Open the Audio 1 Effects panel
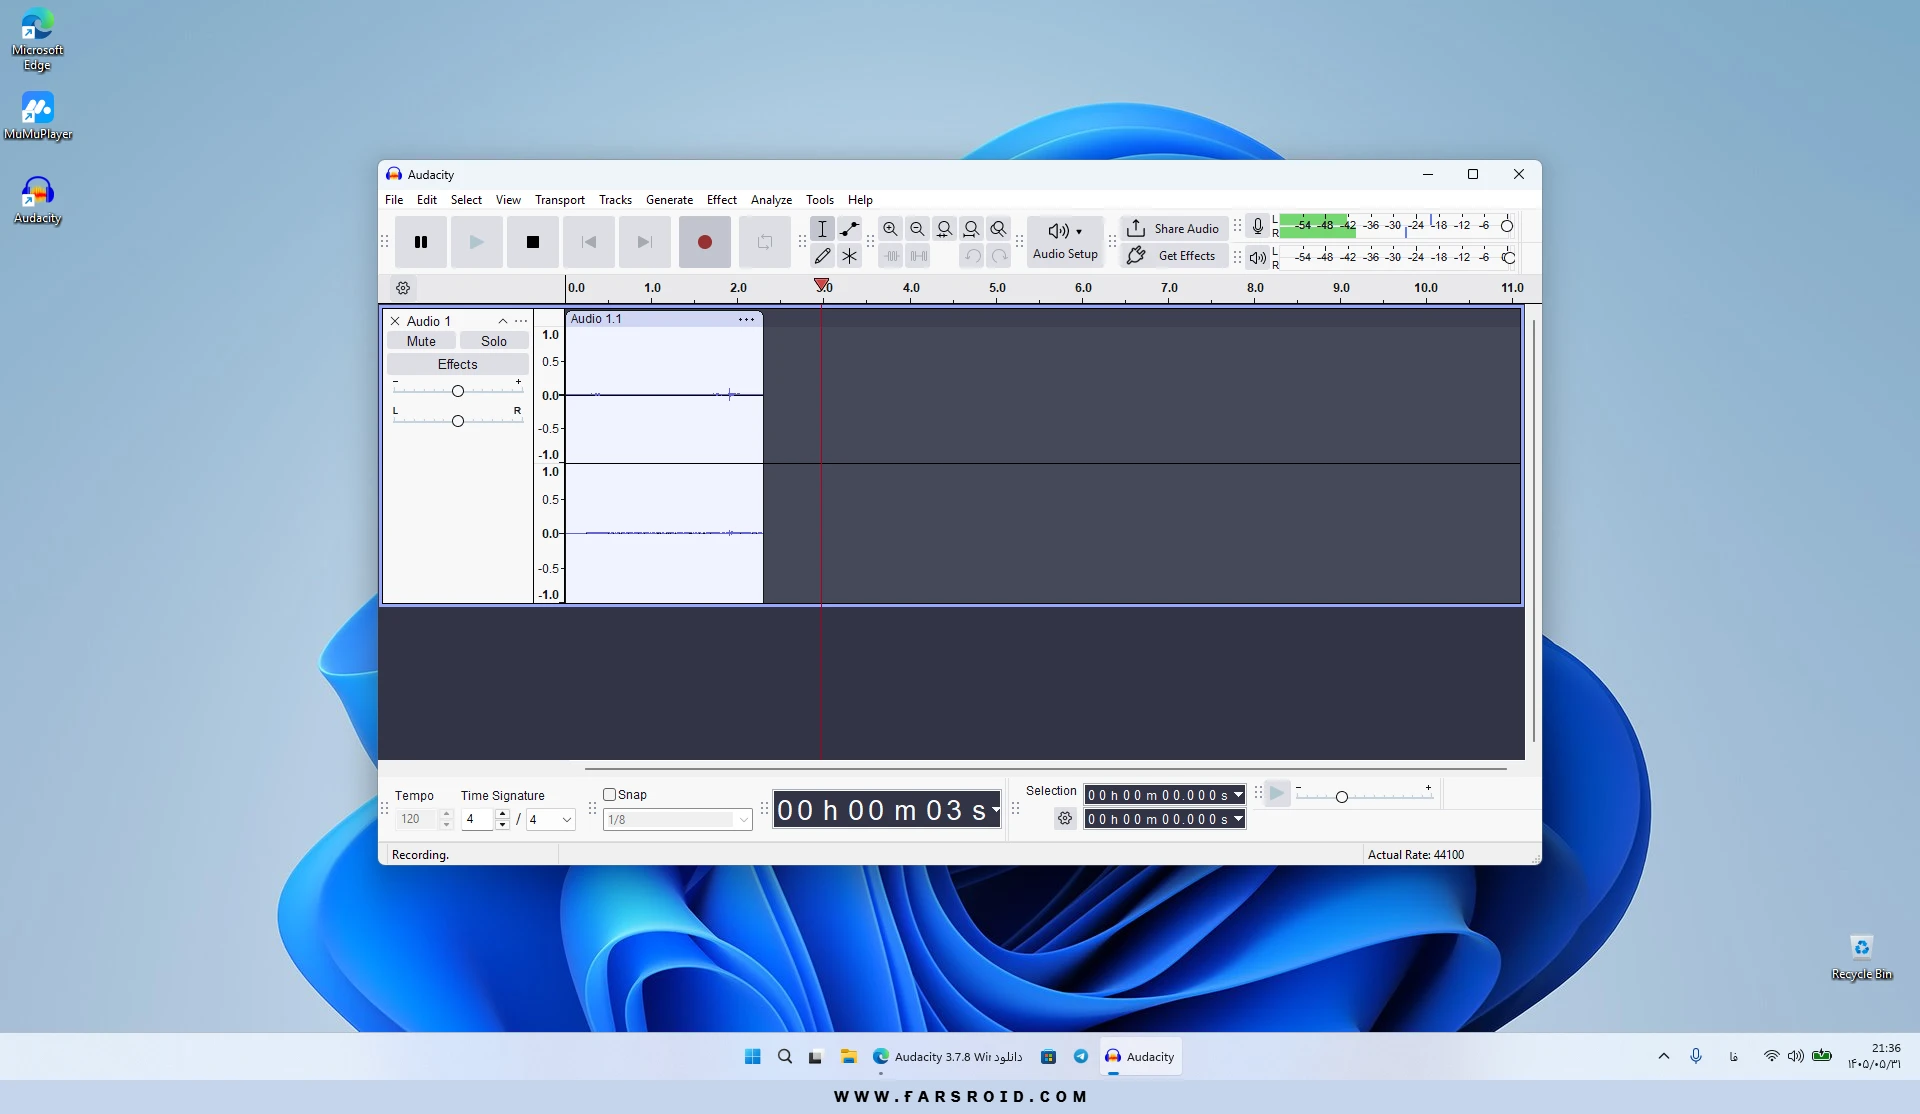The image size is (1920, 1114). pyautogui.click(x=457, y=365)
